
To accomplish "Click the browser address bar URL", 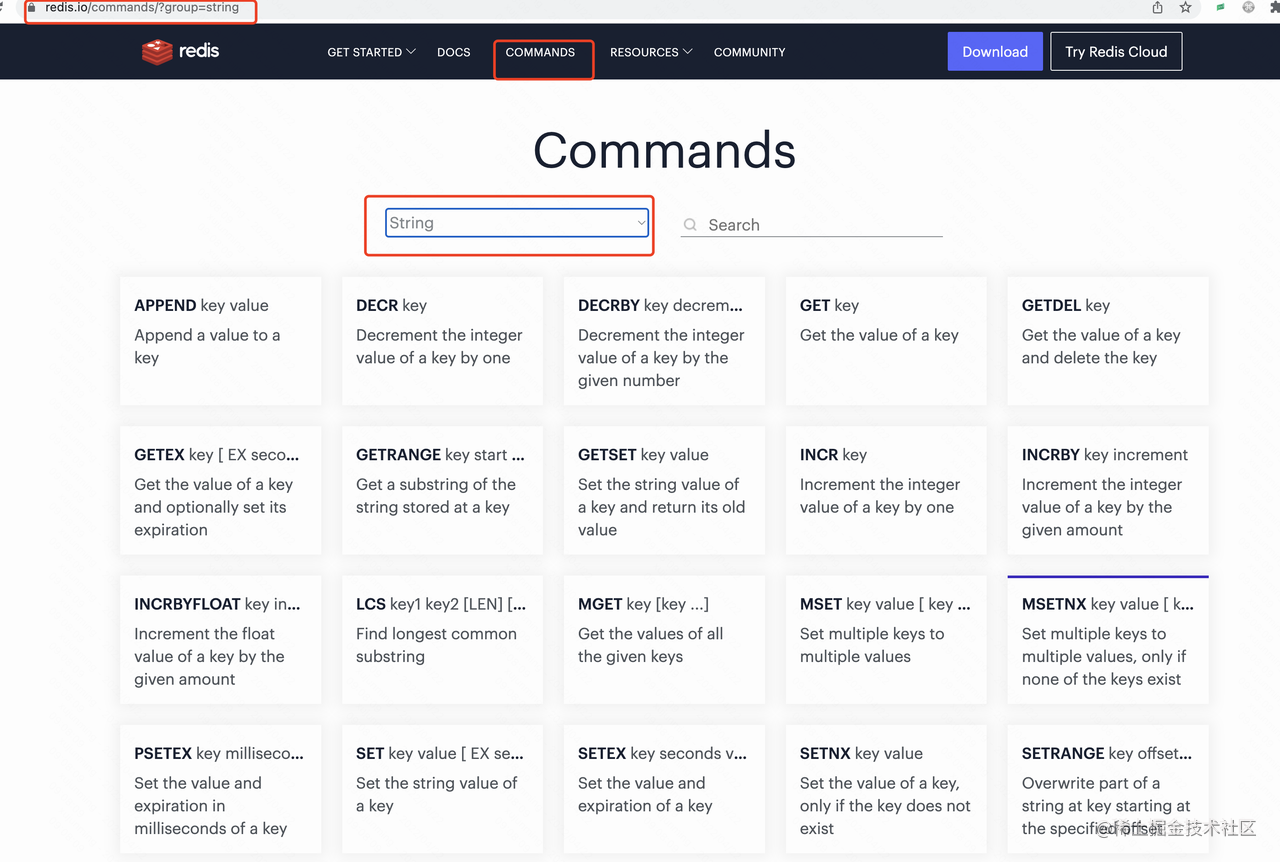I will (142, 7).
